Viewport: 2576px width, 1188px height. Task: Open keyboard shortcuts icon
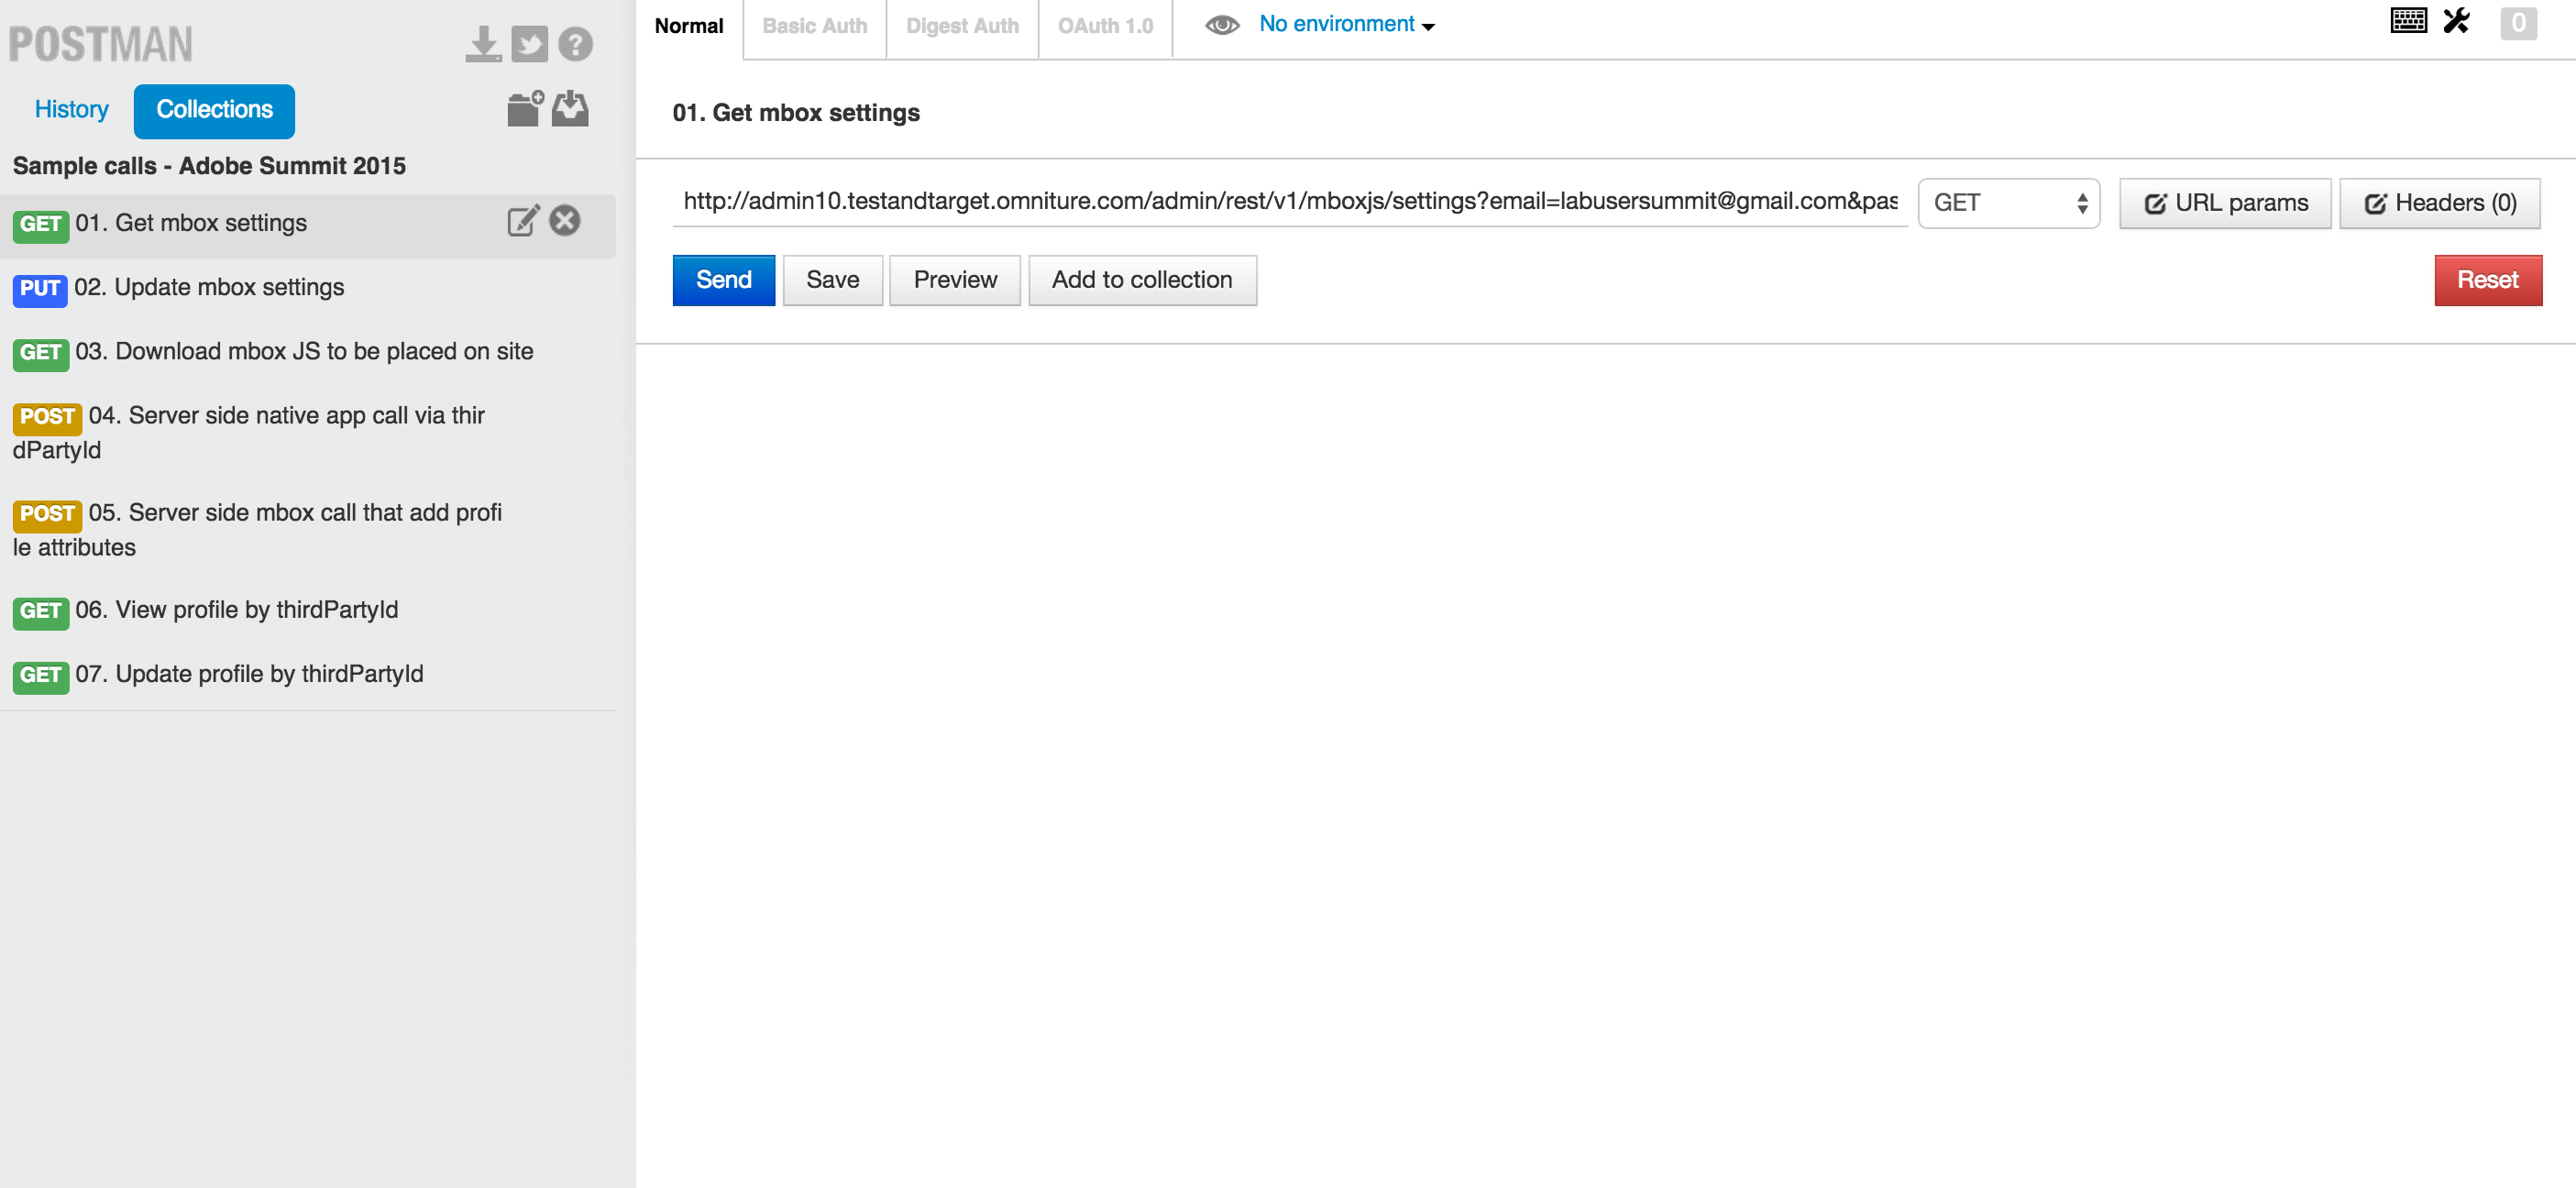point(2408,21)
